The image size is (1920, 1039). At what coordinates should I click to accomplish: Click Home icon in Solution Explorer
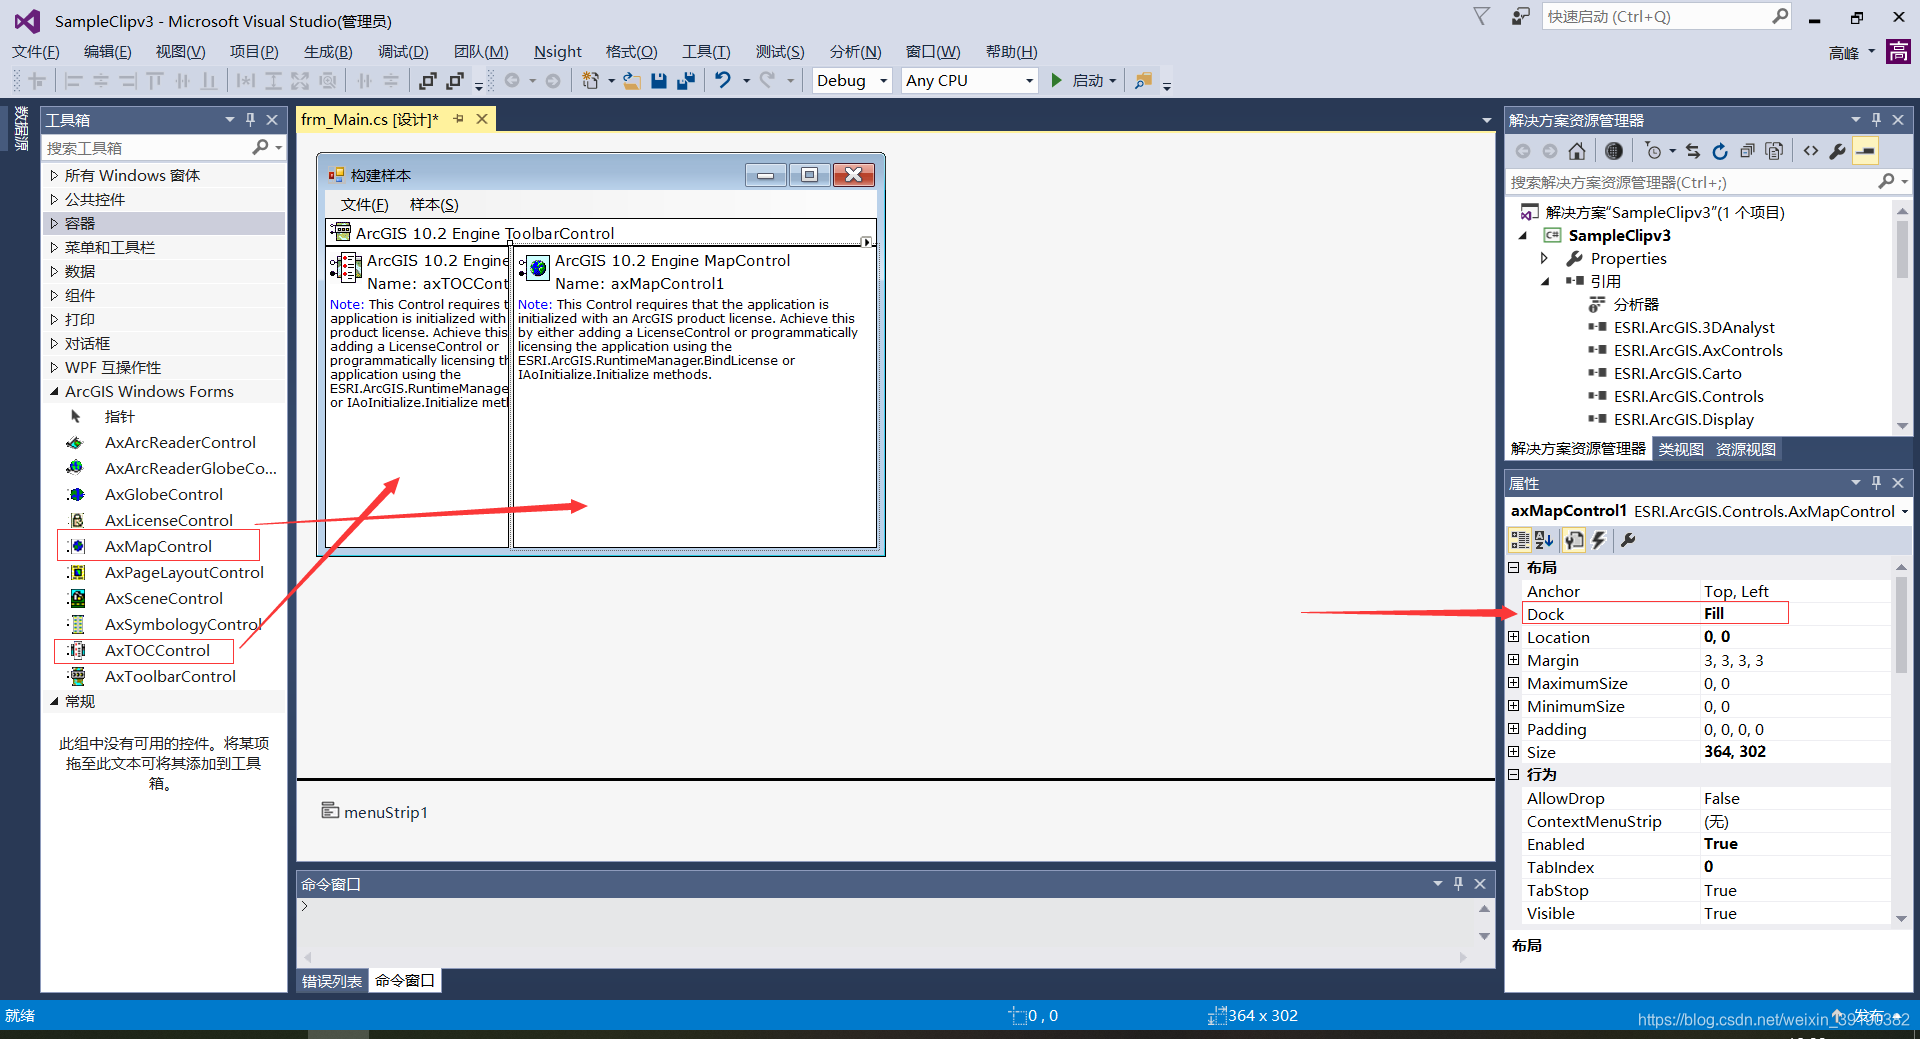click(x=1577, y=151)
